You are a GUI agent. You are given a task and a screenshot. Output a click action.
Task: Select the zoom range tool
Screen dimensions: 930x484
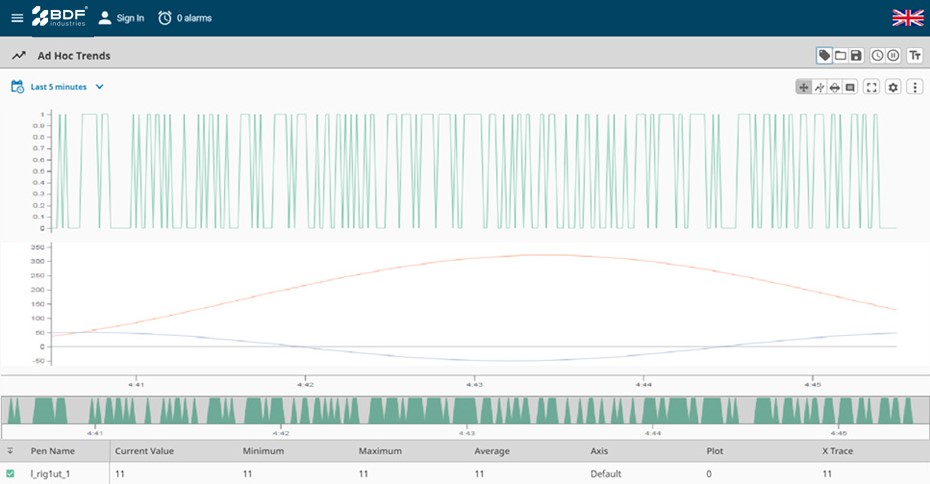pyautogui.click(x=834, y=87)
